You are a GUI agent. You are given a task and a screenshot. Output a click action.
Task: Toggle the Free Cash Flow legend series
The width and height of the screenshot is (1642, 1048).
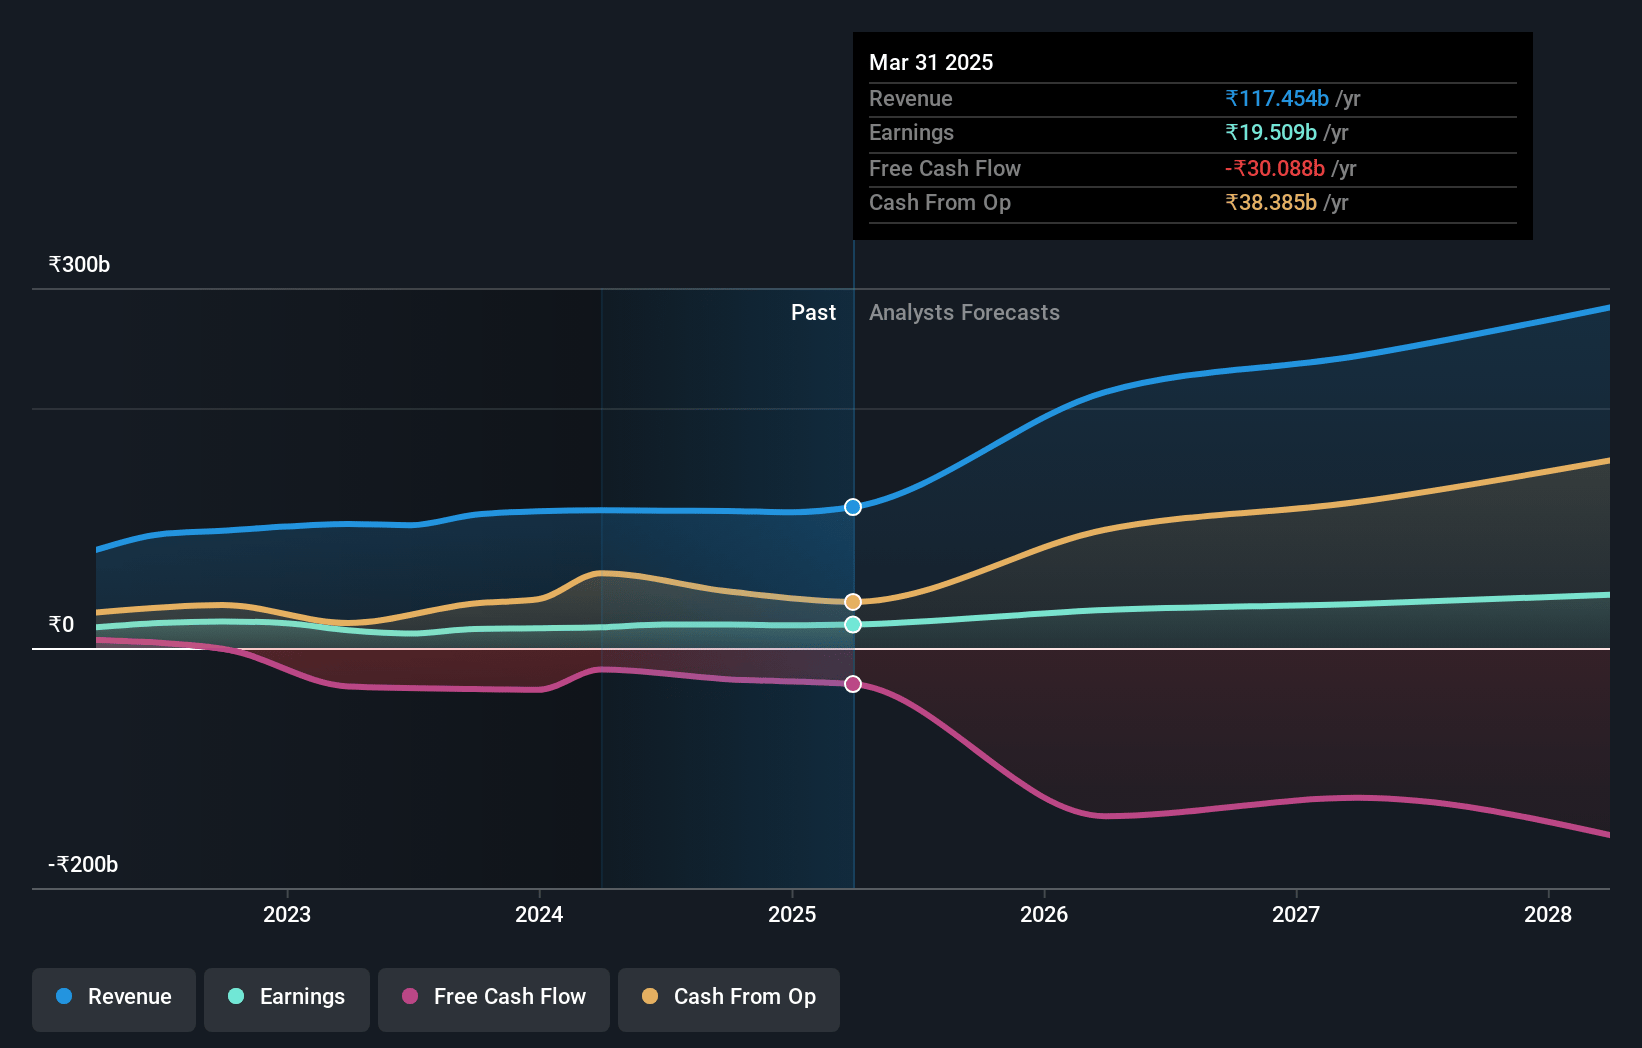coord(494,999)
